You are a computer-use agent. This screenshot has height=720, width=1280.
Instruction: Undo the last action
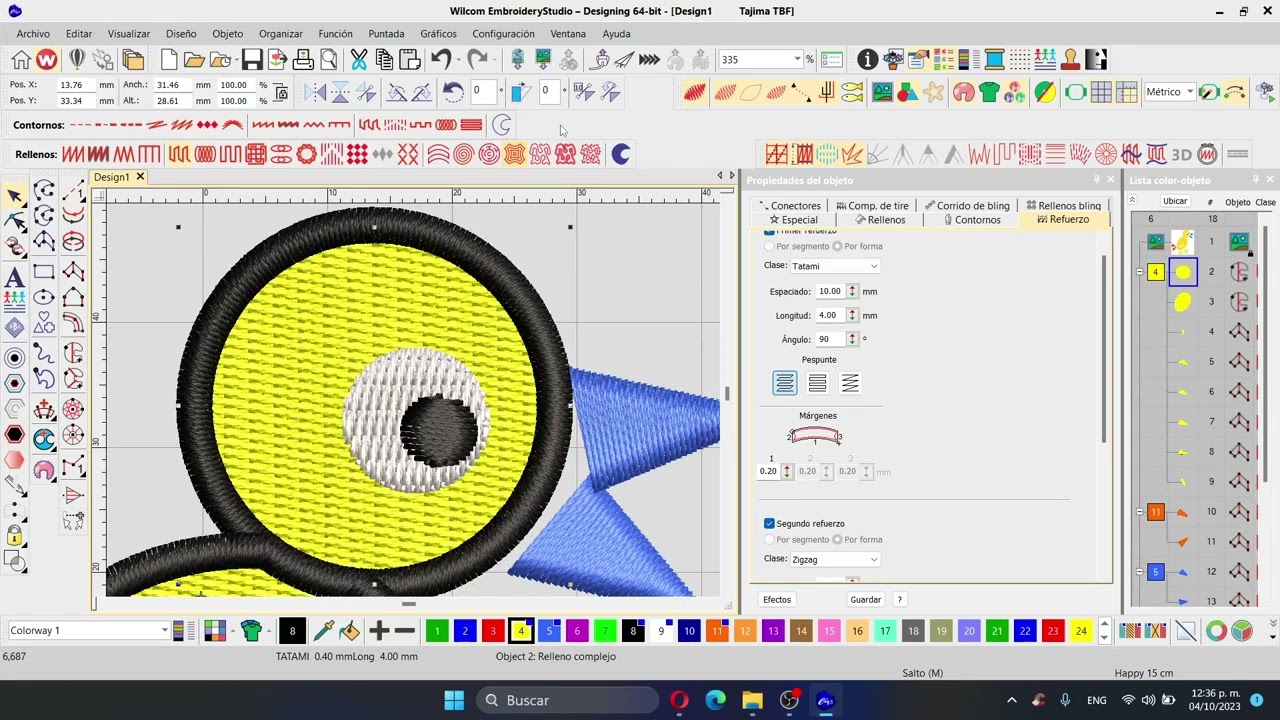(442, 60)
